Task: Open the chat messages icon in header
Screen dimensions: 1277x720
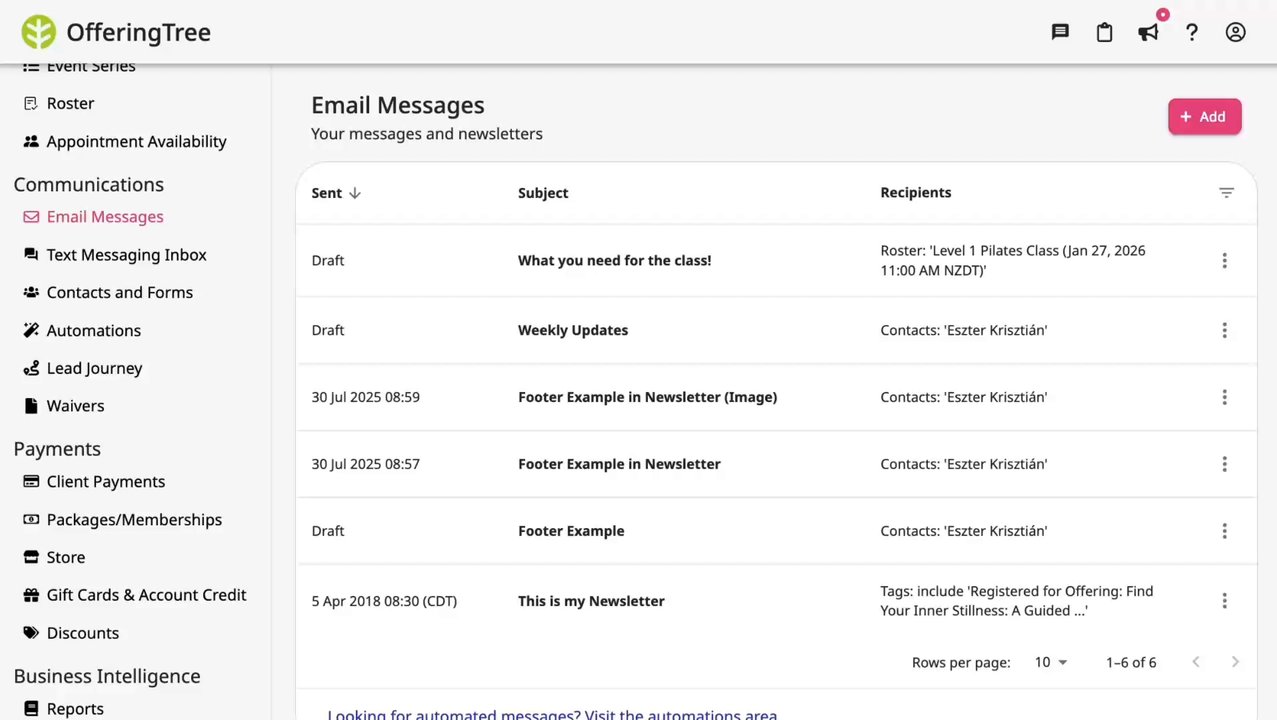Action: 1060,32
